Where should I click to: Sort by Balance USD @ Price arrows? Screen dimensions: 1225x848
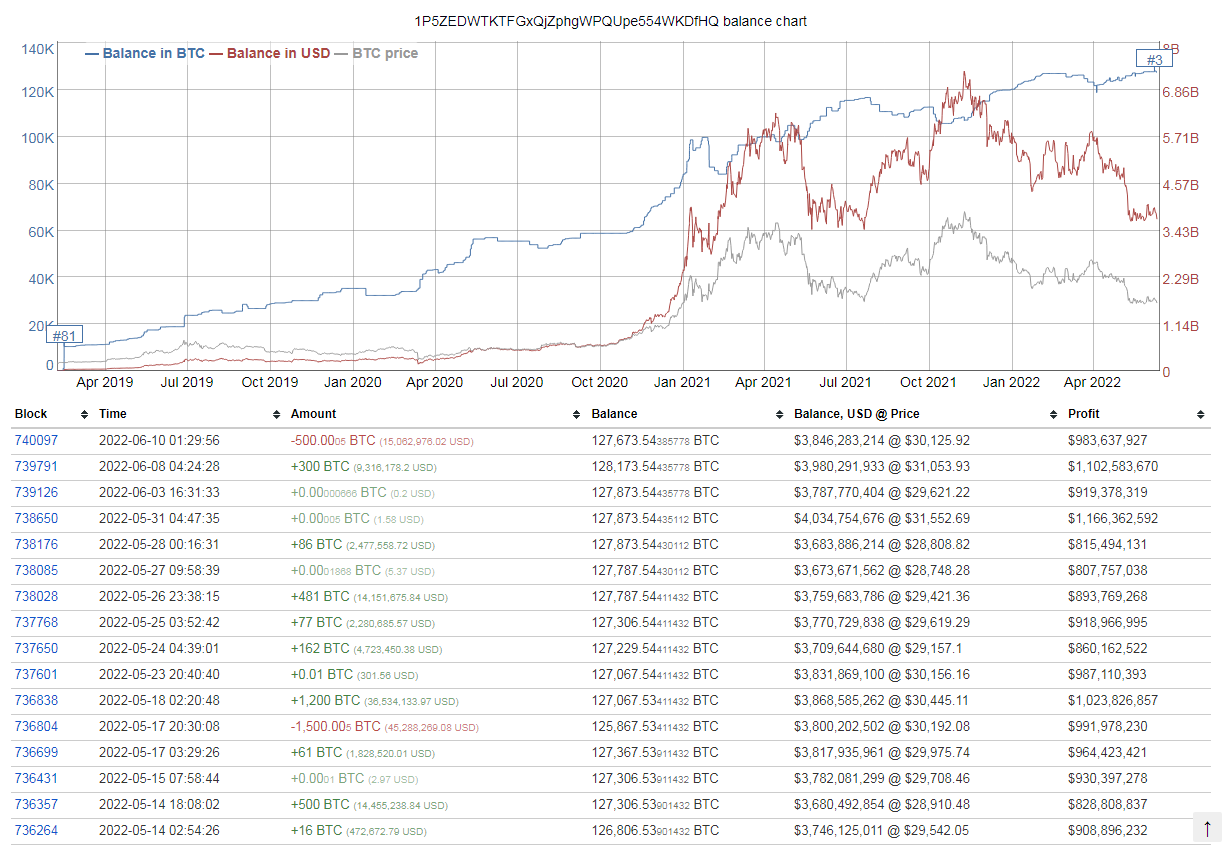click(x=1054, y=414)
